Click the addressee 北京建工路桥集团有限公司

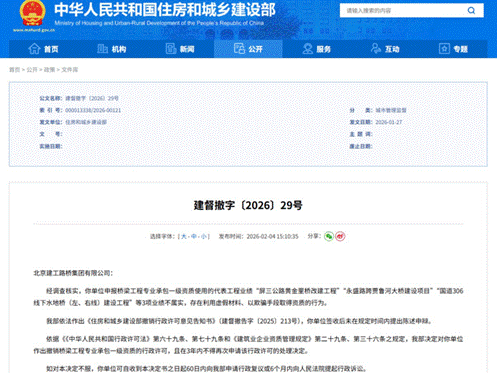[72, 273]
